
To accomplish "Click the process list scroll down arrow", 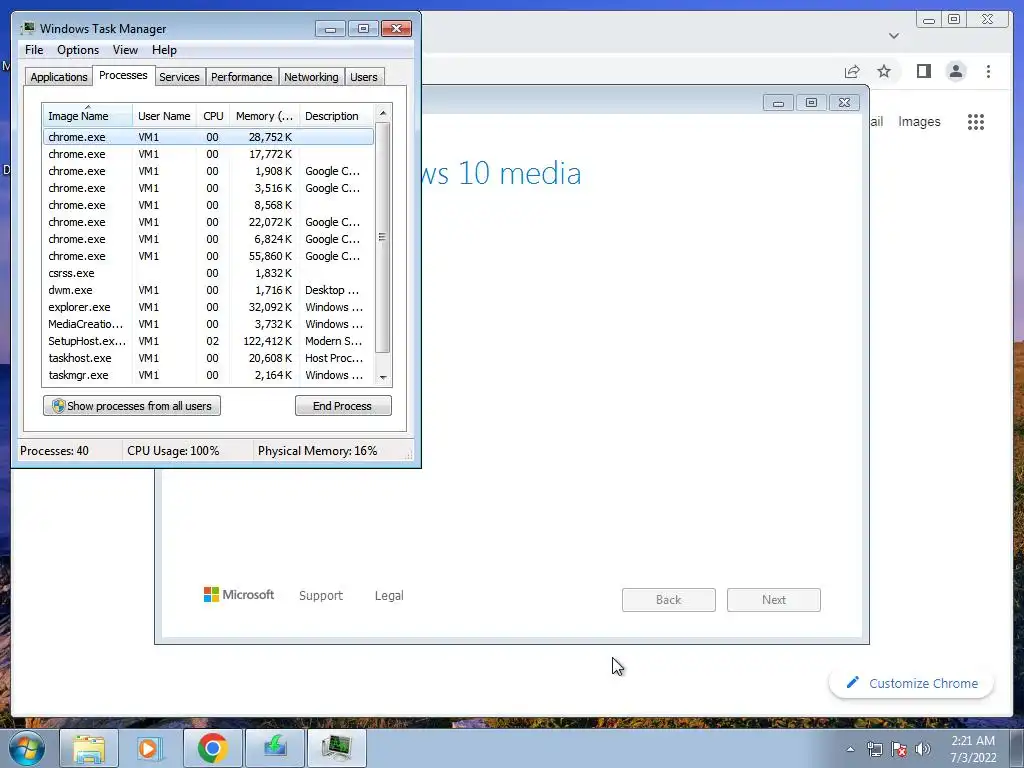I will 383,377.
